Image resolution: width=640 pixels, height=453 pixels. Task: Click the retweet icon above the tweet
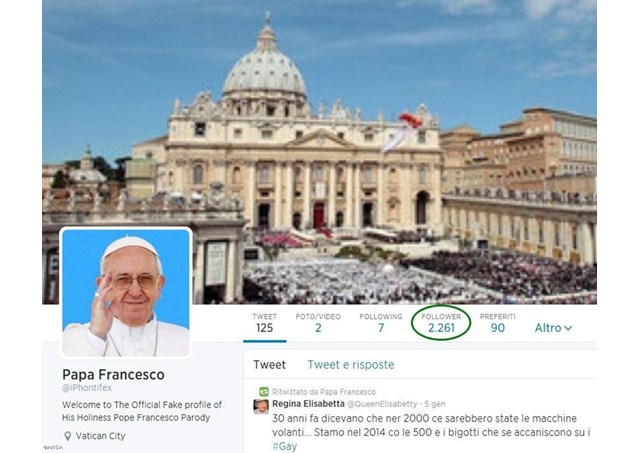(264, 392)
